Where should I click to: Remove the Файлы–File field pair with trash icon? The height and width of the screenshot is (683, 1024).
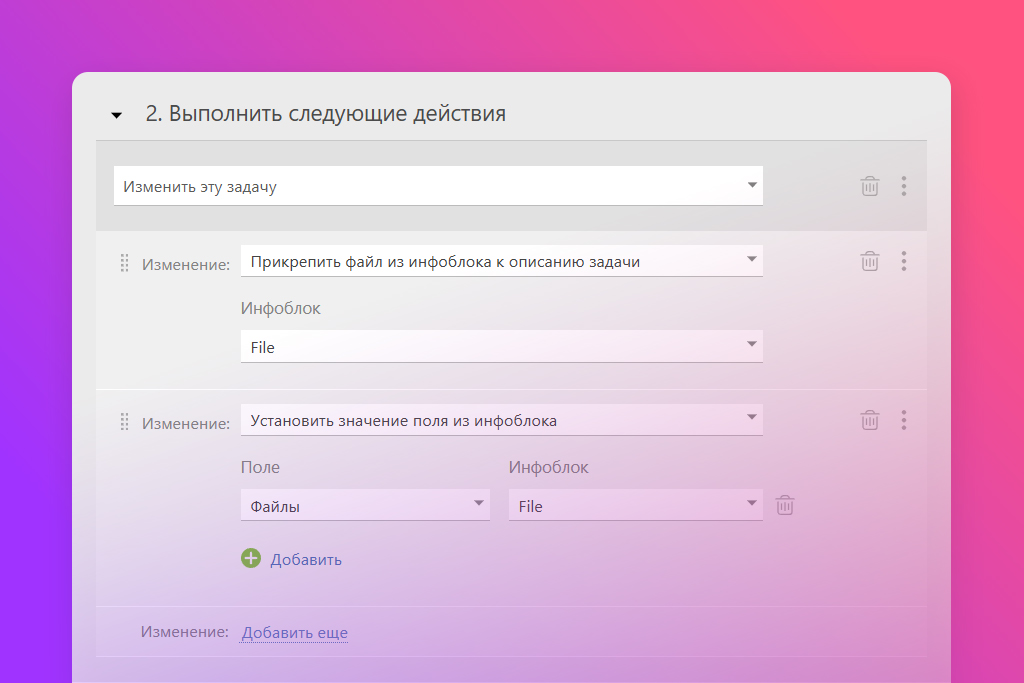click(786, 506)
